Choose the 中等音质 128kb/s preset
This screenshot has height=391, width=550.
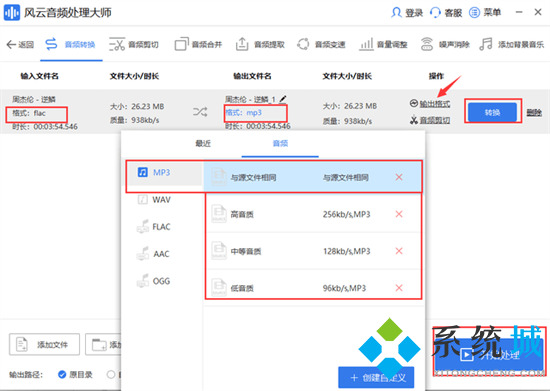coord(313,251)
